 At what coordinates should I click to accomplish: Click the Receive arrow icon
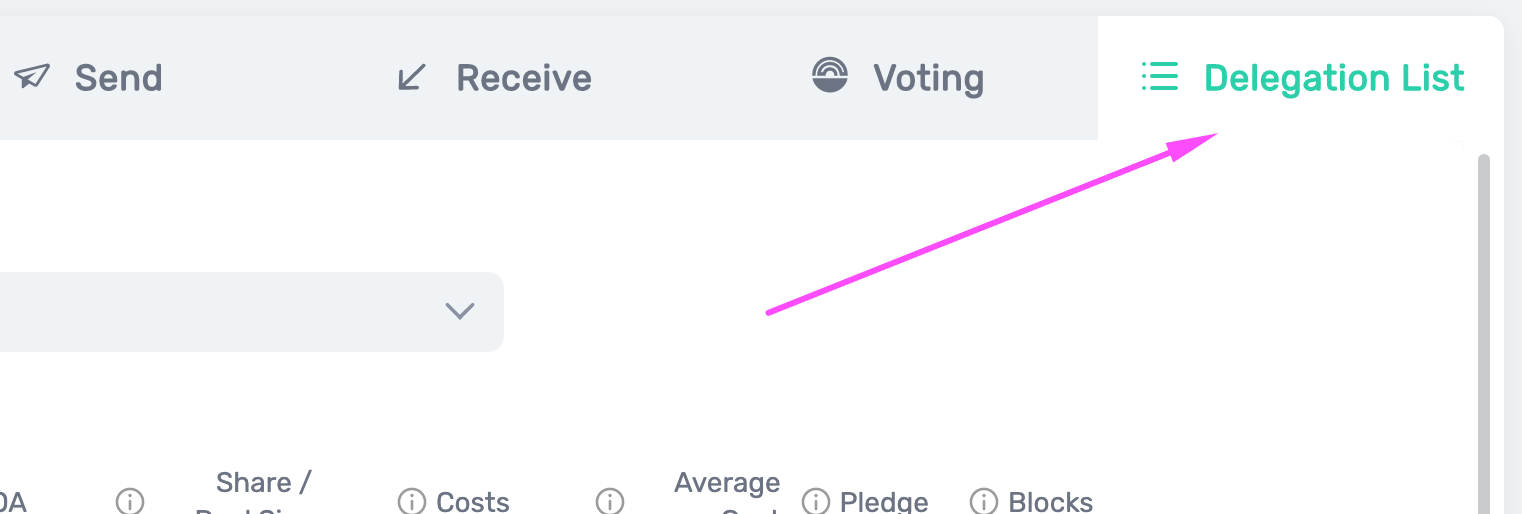(x=412, y=77)
